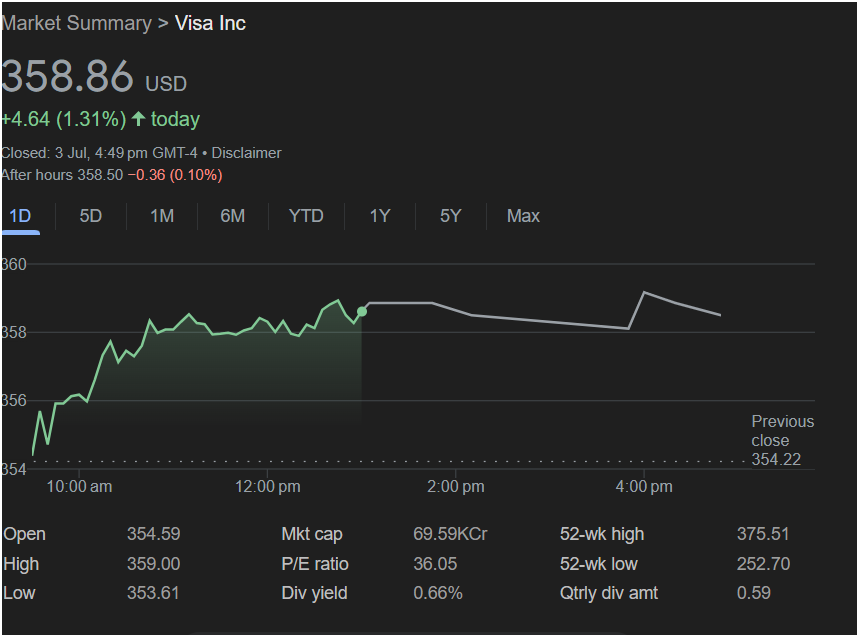Click the P/E ratio value 36.05
Viewport: 859px width, 637px height.
tap(435, 564)
